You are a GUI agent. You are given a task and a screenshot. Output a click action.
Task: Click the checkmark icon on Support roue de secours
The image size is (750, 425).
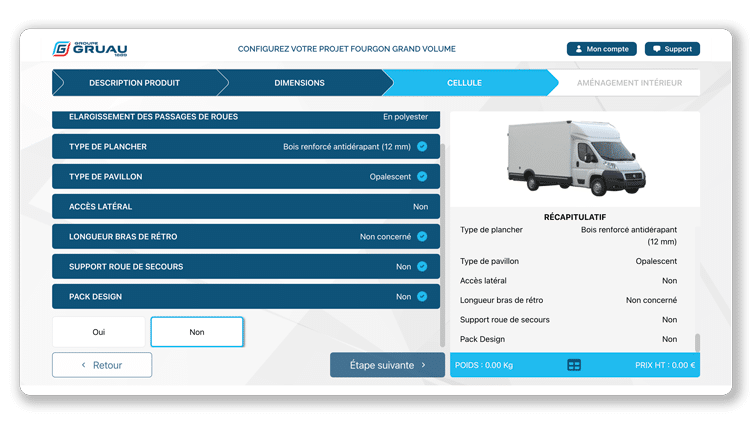pyautogui.click(x=422, y=267)
